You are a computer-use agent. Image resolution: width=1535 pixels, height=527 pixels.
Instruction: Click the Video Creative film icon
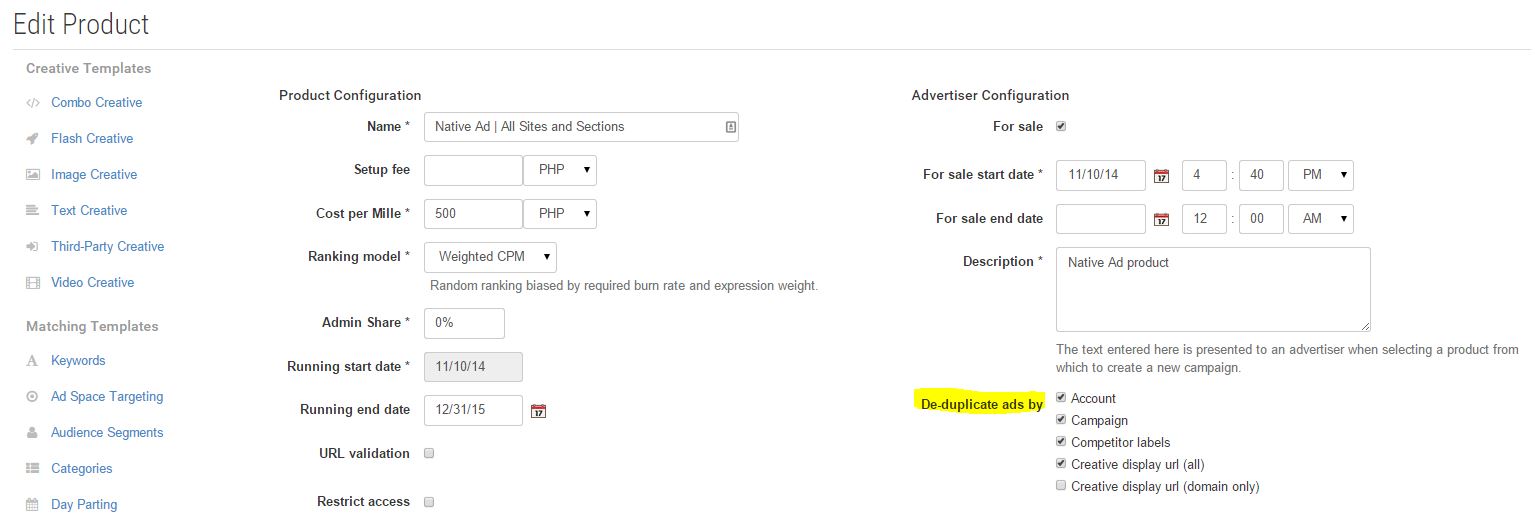click(33, 282)
